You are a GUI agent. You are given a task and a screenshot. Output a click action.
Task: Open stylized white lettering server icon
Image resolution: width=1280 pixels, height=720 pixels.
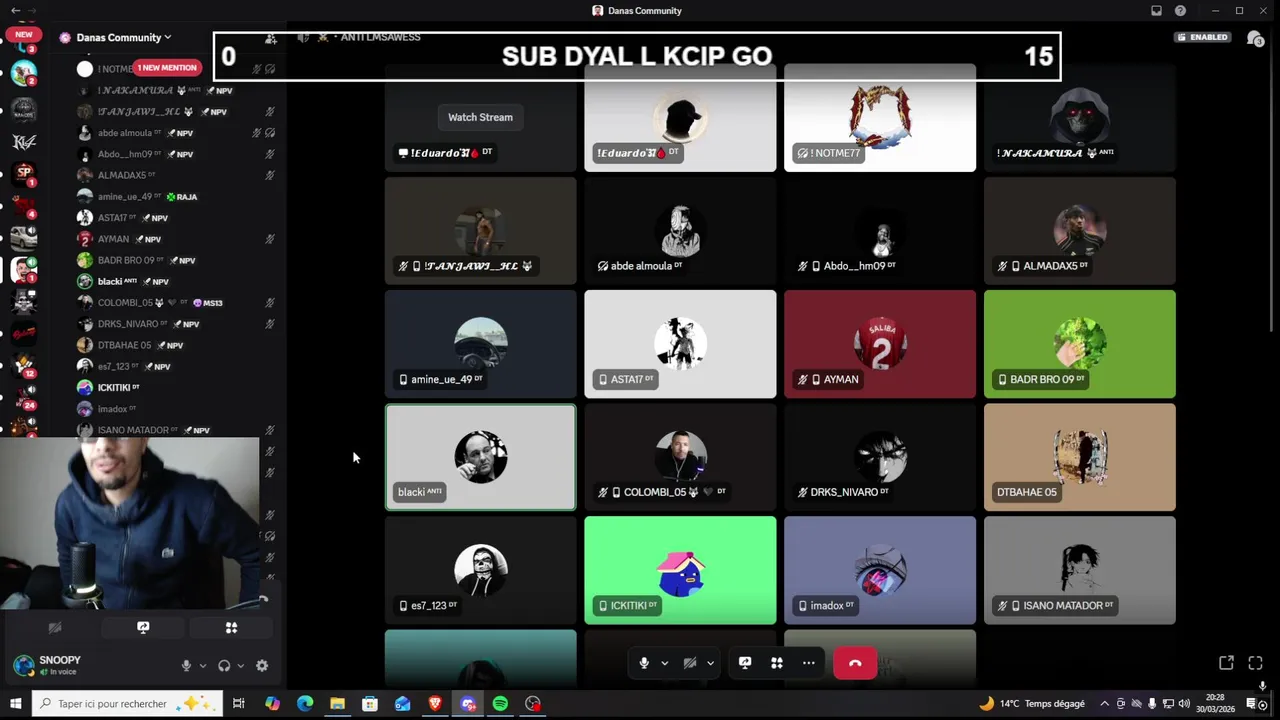[24, 141]
